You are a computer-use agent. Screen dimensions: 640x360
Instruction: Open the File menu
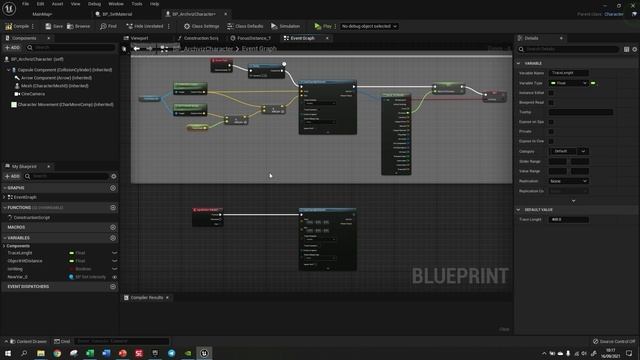(x=25, y=4)
